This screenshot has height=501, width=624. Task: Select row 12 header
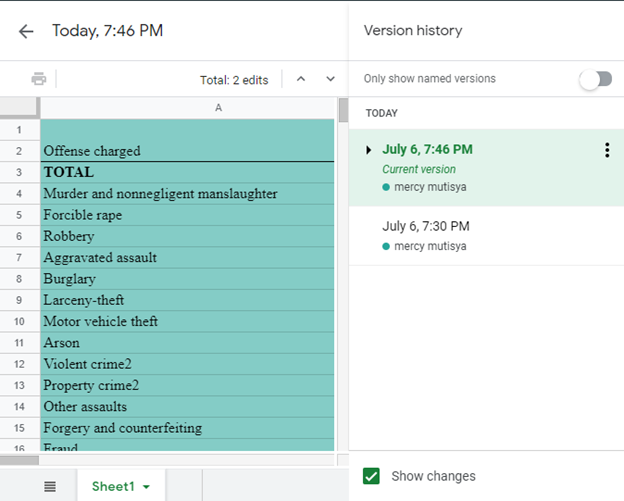click(19, 364)
